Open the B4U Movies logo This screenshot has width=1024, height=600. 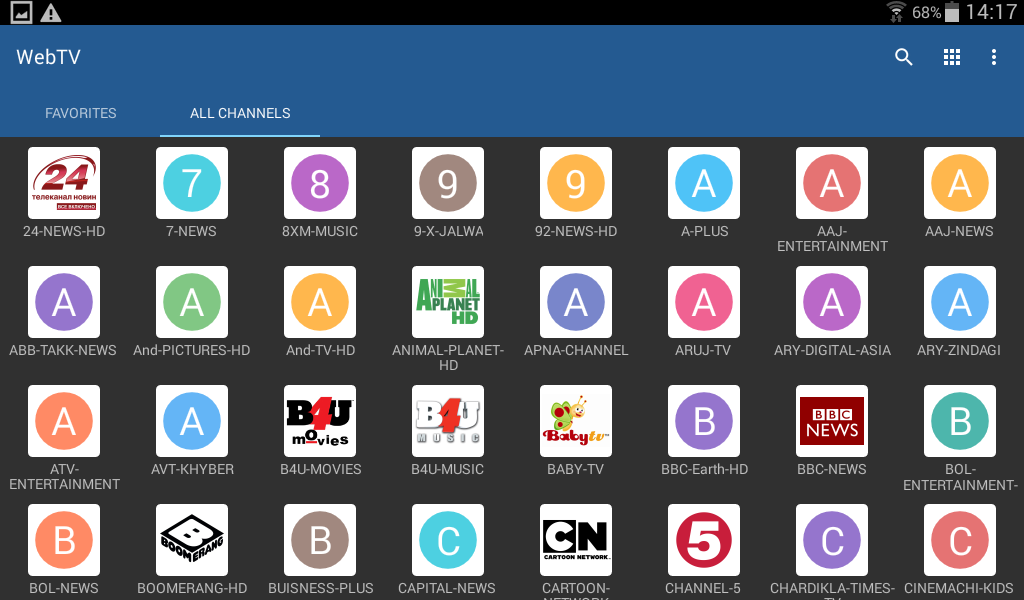pos(320,421)
